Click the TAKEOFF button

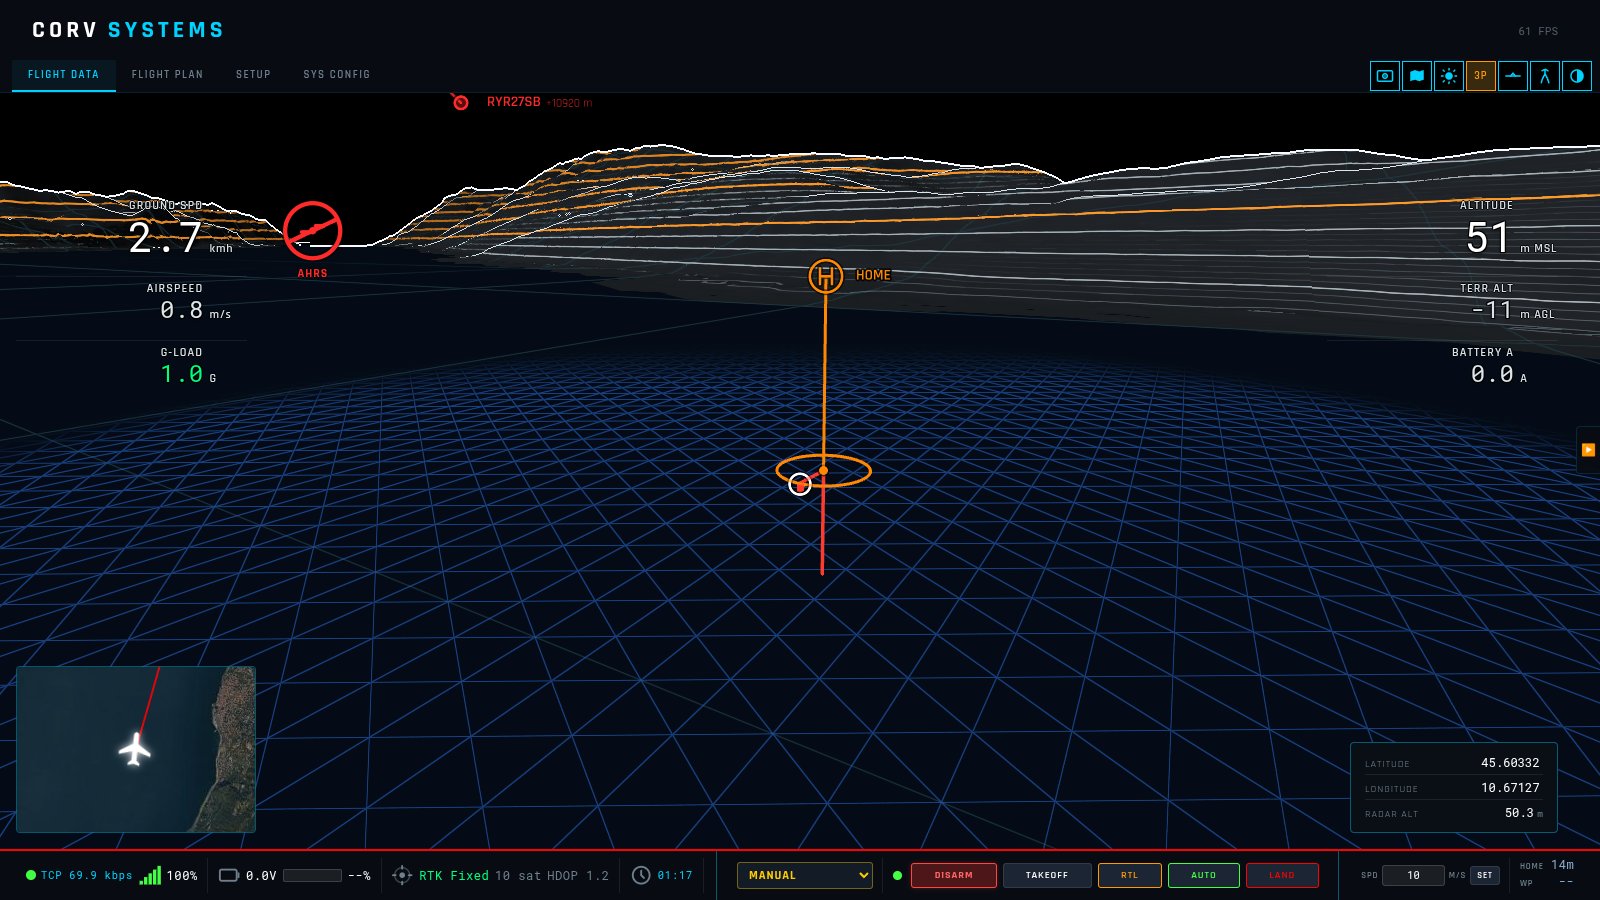coord(1047,875)
